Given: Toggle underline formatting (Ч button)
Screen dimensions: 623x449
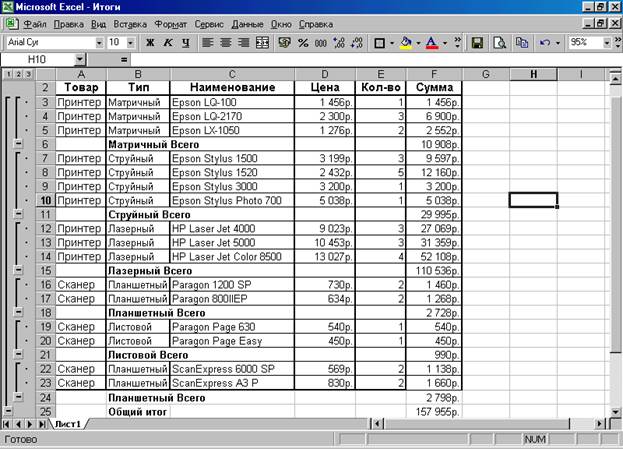Looking at the screenshot, I should pyautogui.click(x=186, y=43).
